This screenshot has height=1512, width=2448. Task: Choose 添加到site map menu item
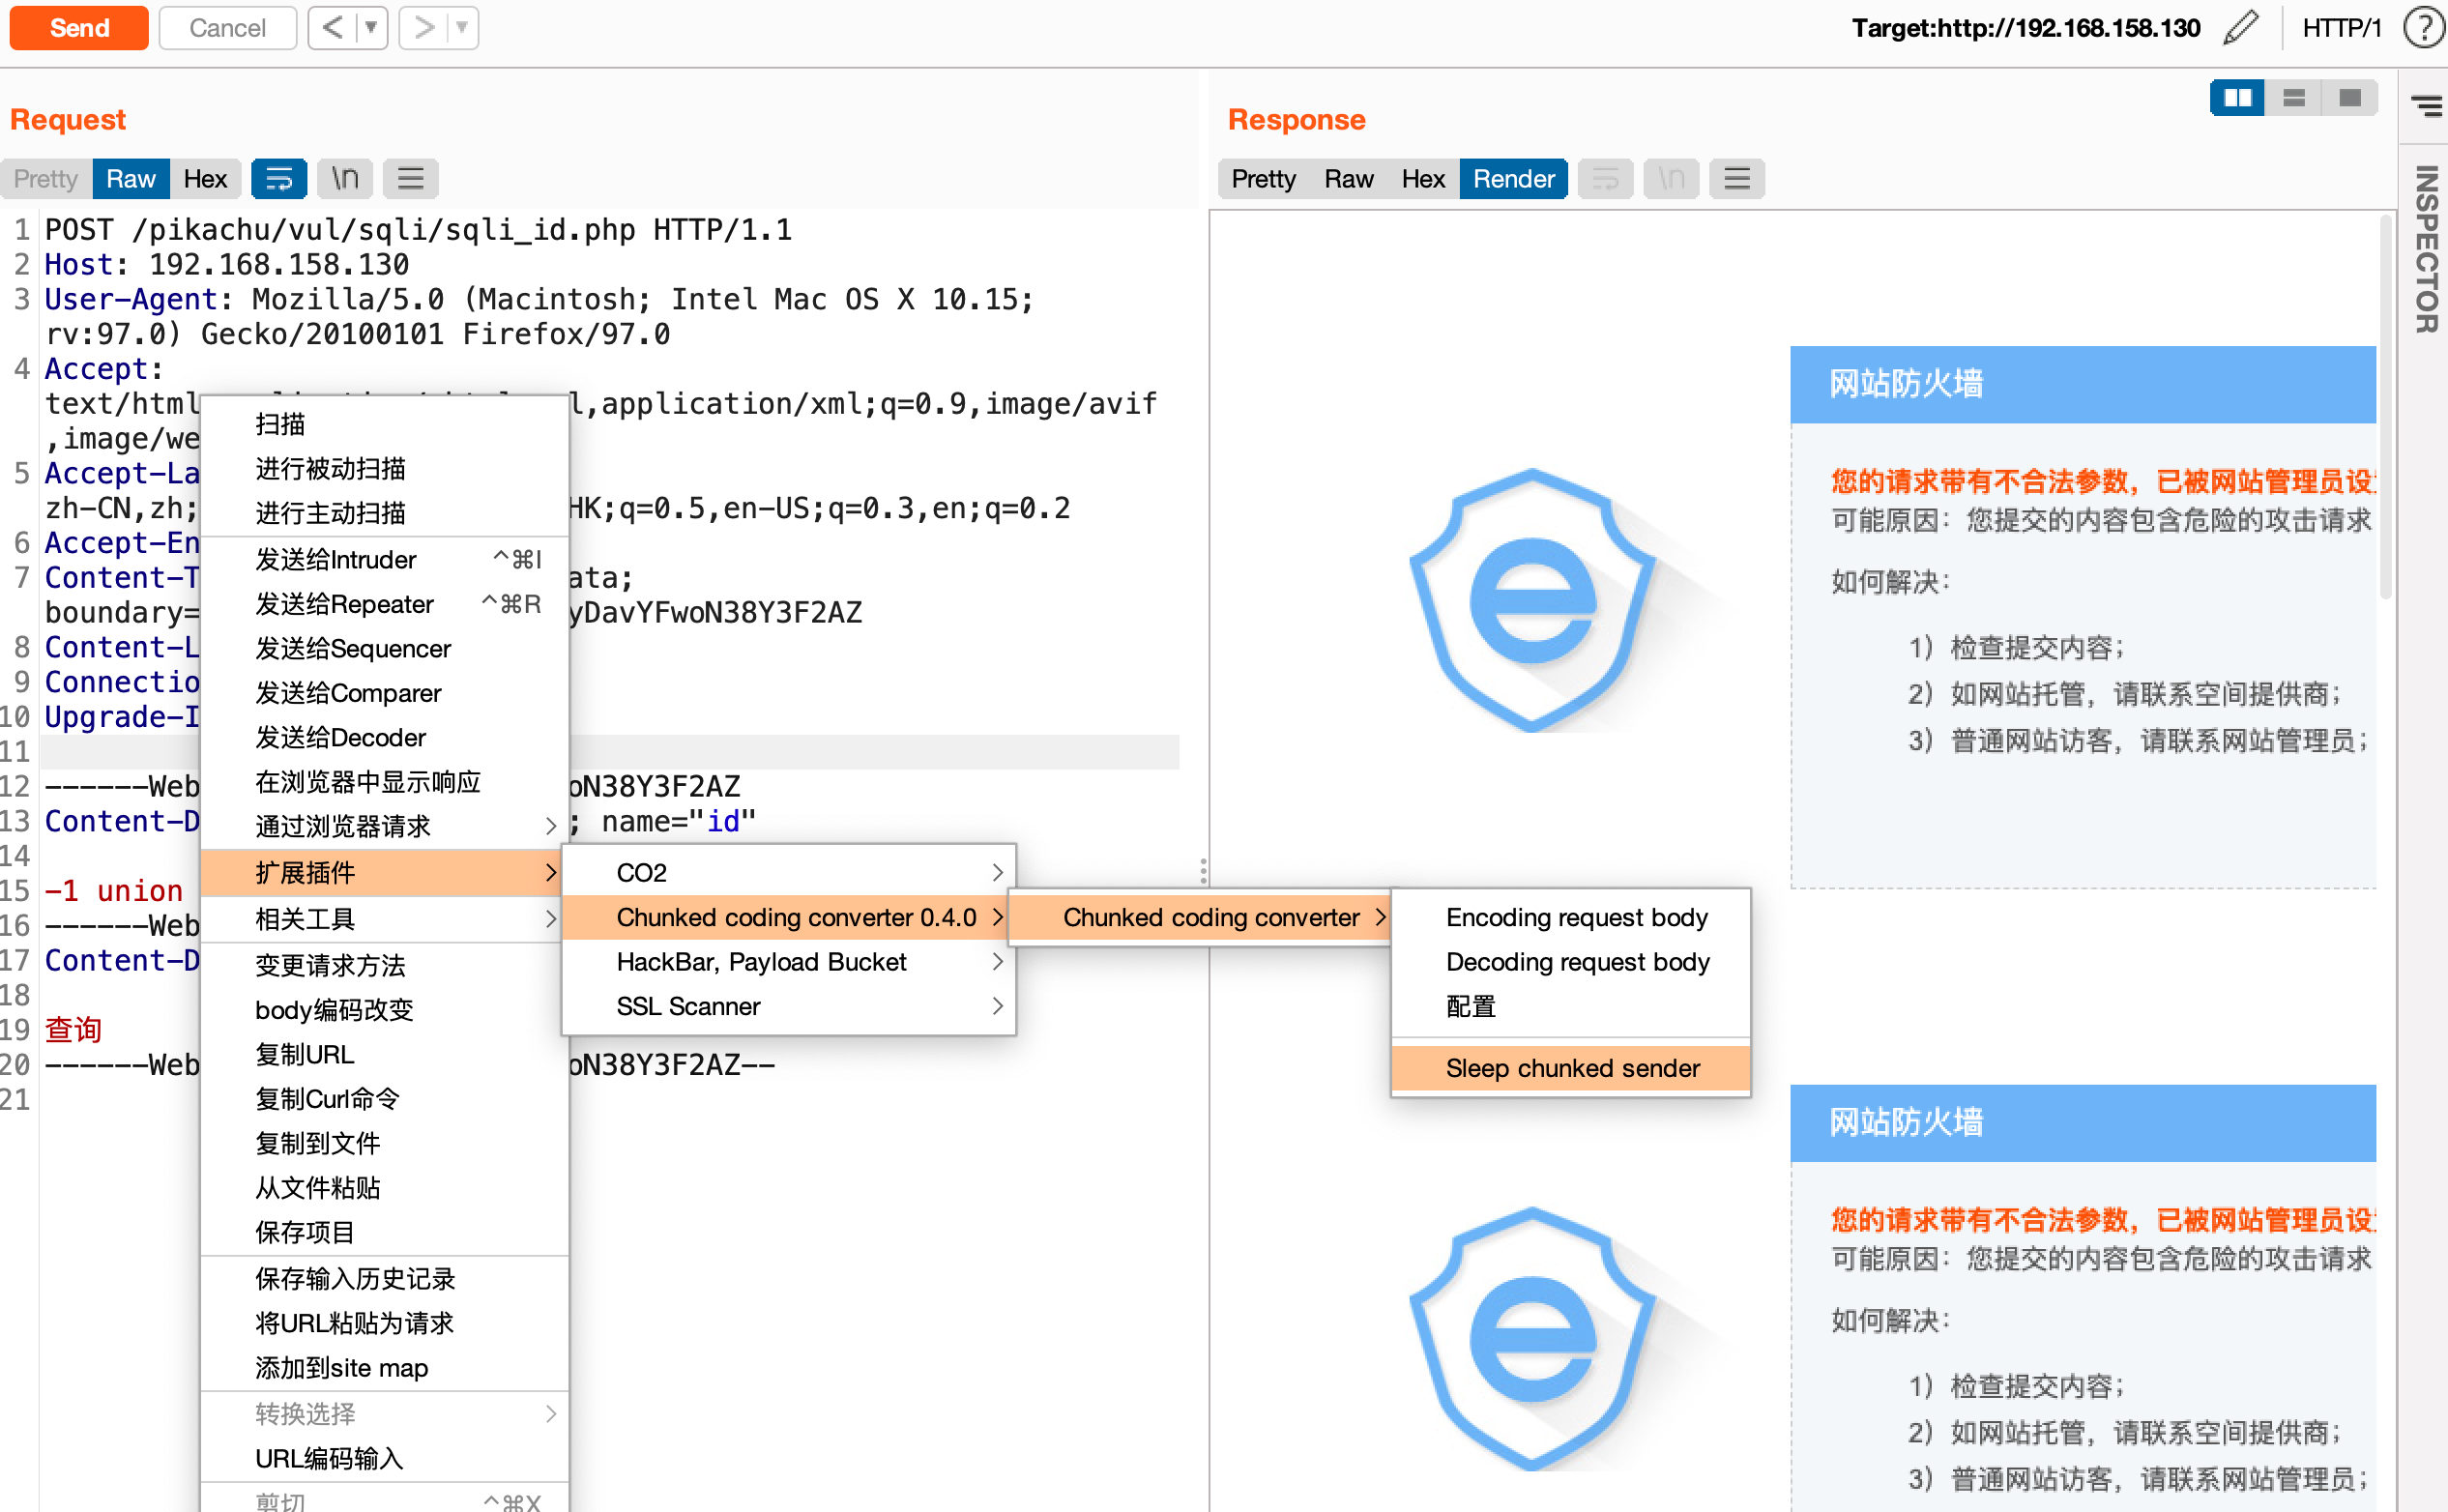(385, 1368)
